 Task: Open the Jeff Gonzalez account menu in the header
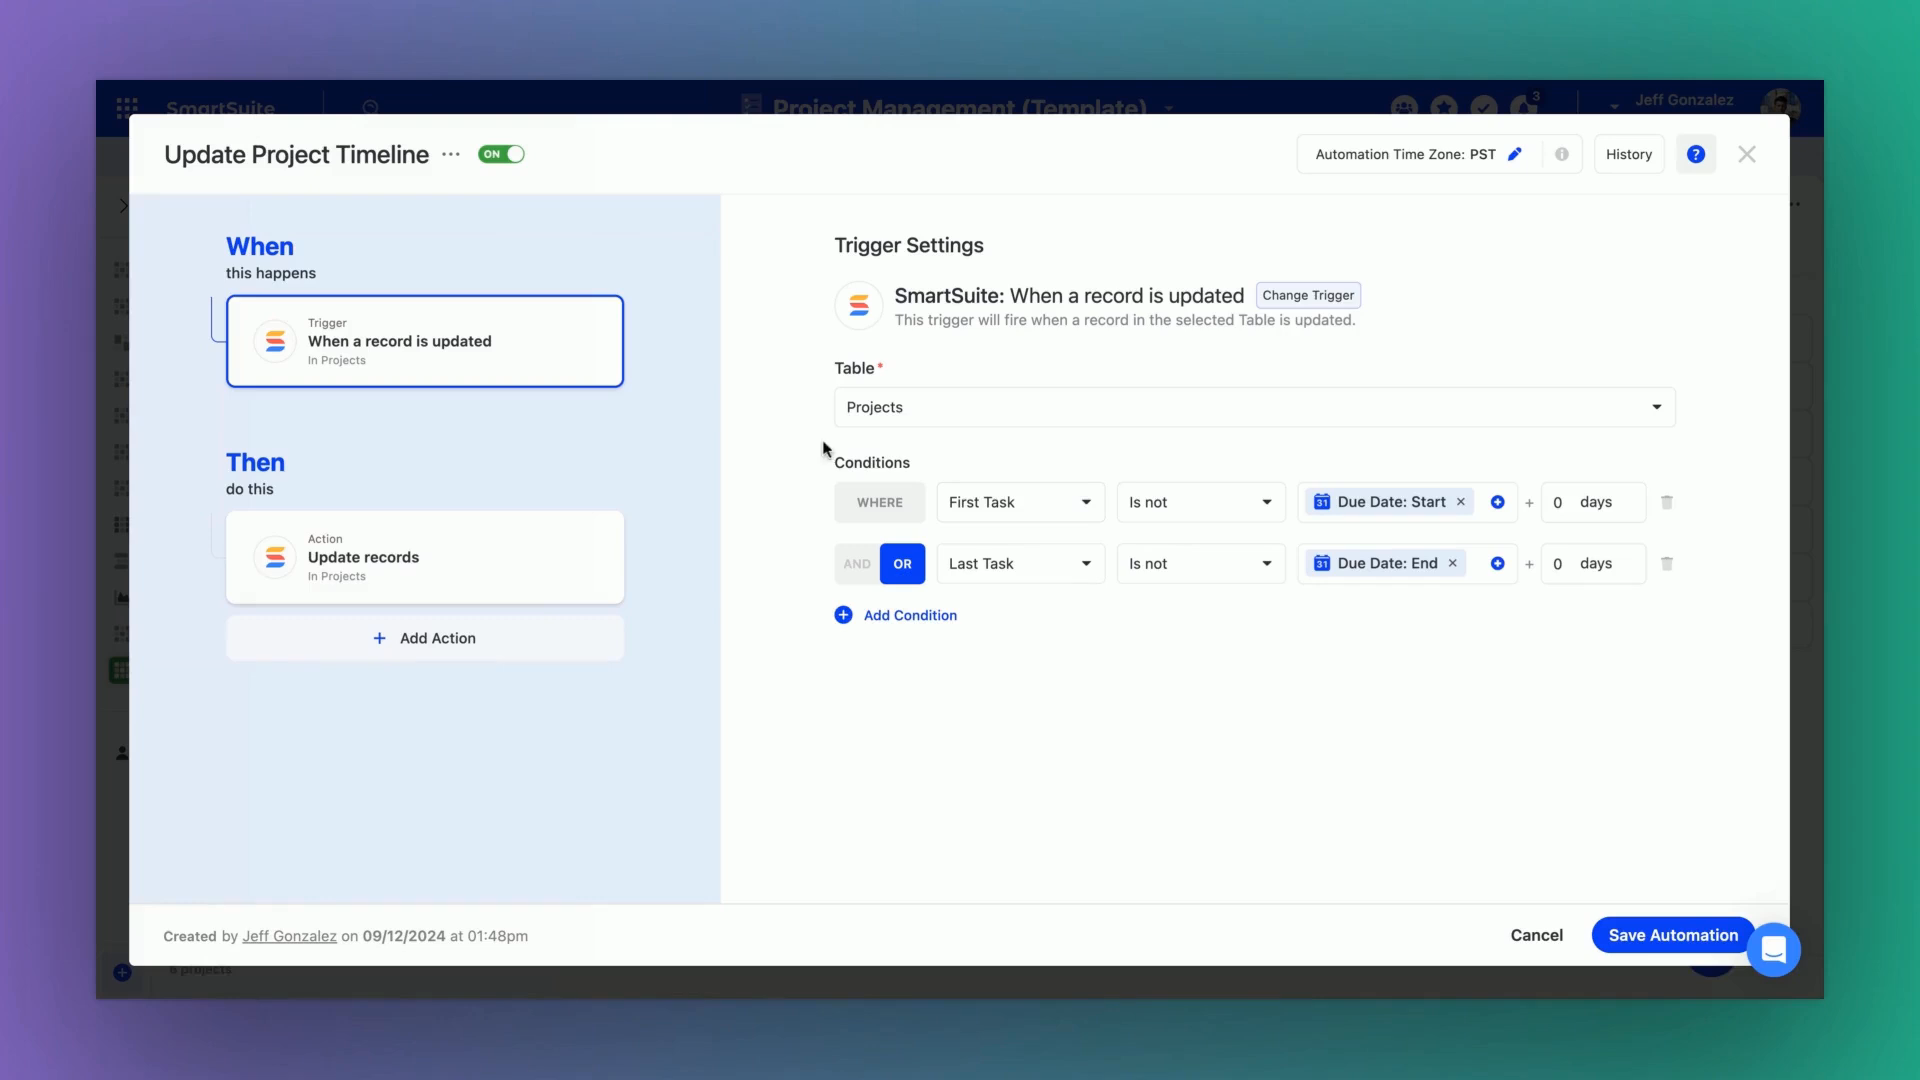click(x=1684, y=100)
